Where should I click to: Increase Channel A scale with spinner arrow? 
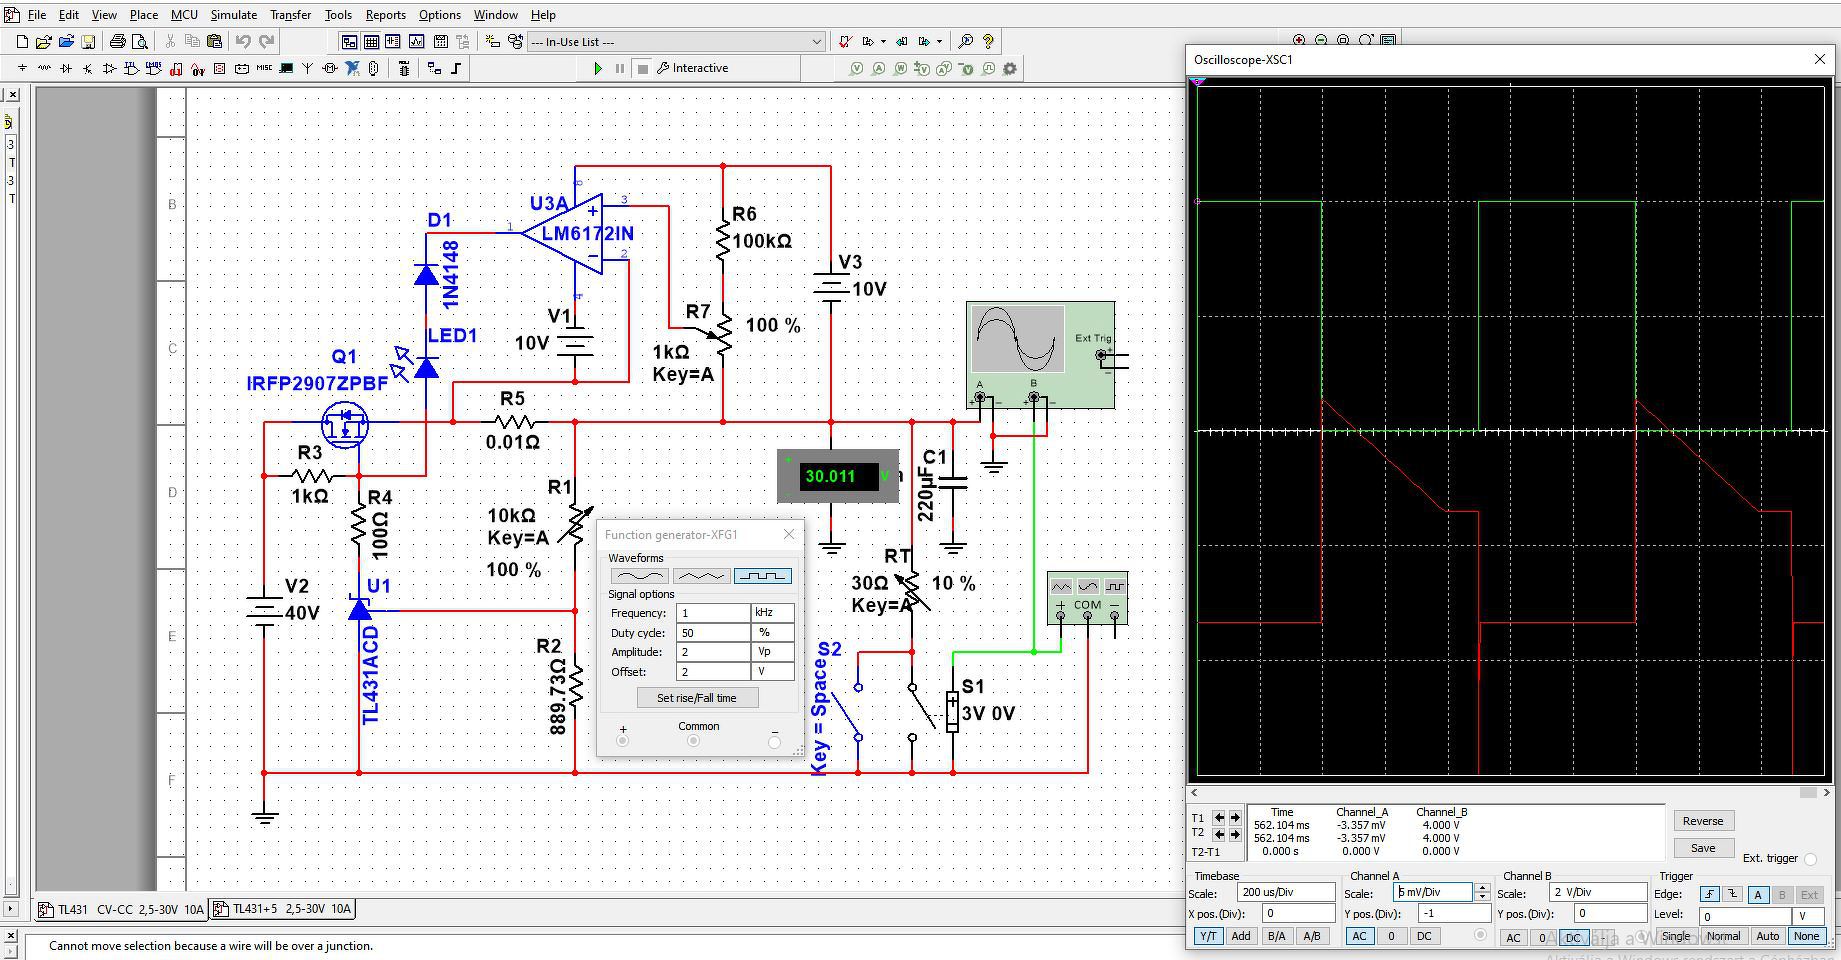[x=1482, y=888]
